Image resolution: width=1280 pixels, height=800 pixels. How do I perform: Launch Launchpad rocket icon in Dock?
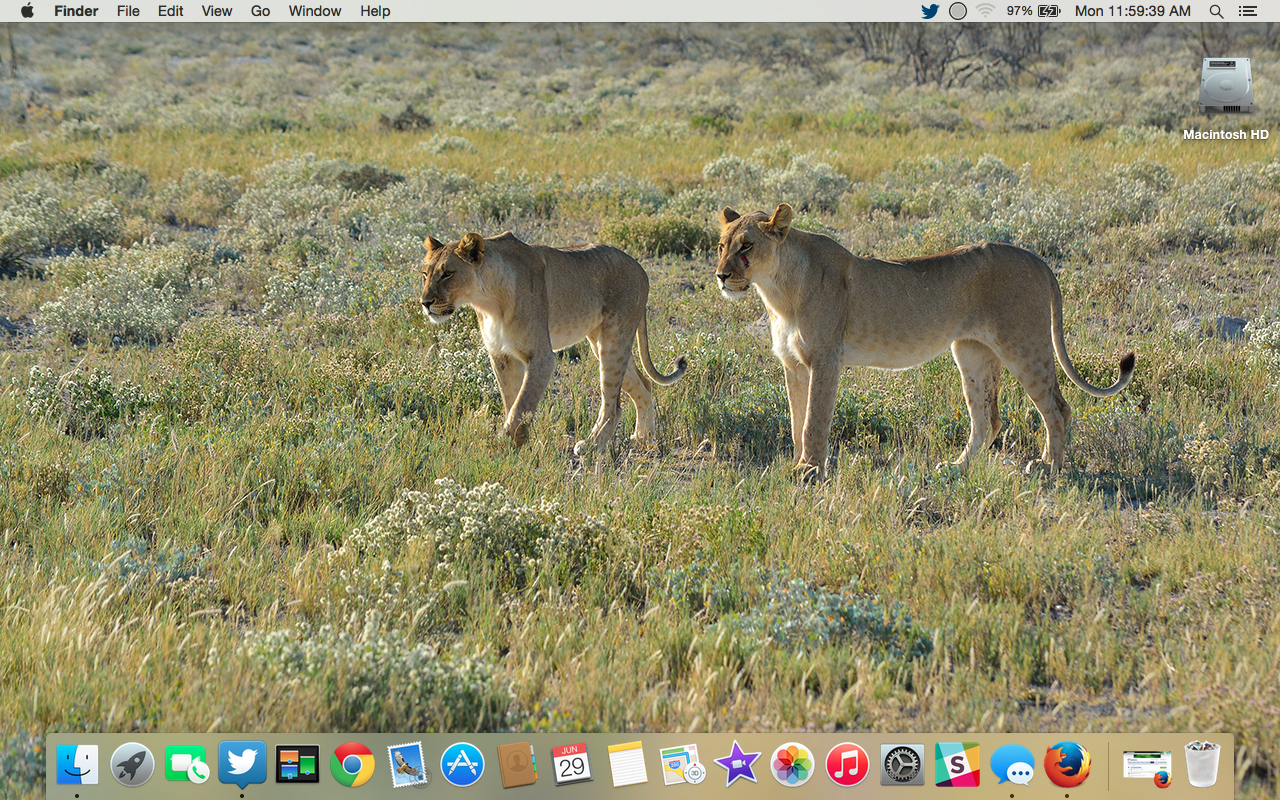click(132, 765)
